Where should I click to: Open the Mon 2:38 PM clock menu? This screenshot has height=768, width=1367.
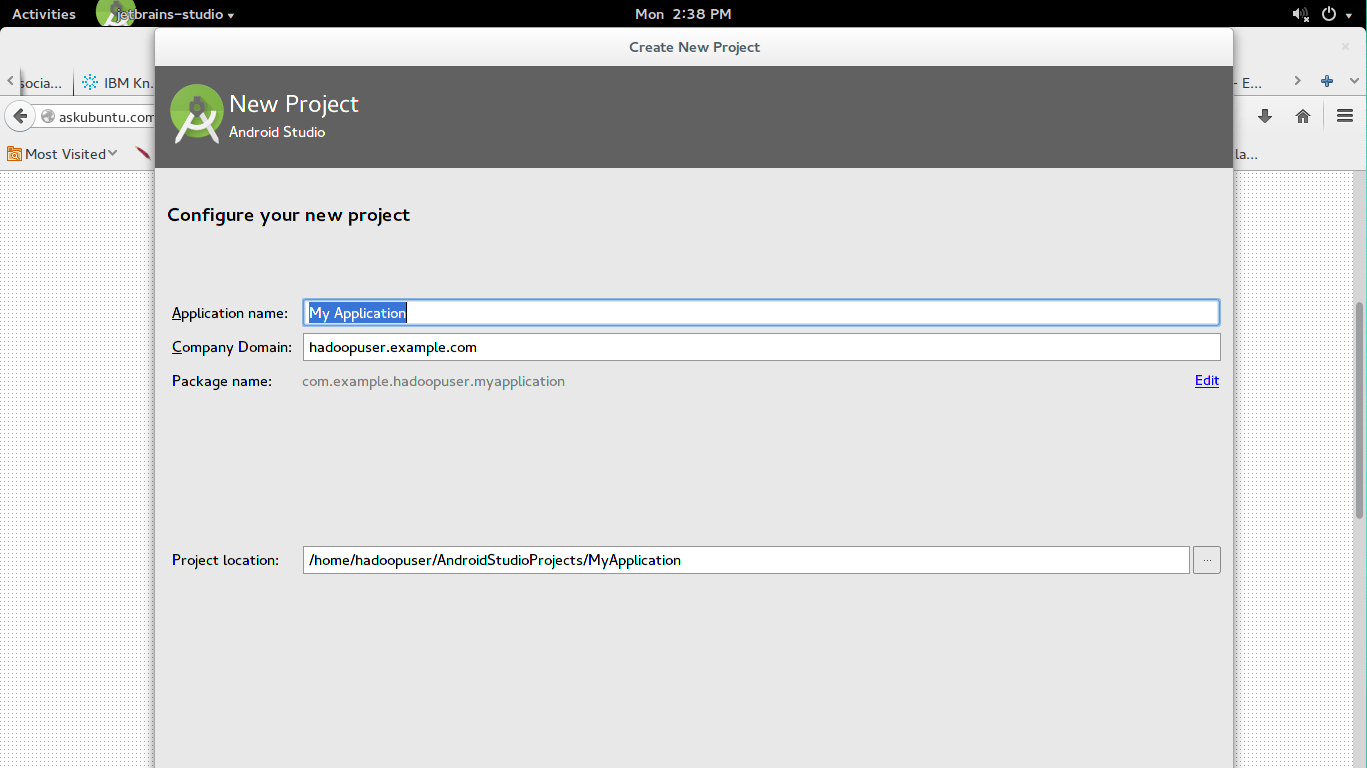point(683,14)
